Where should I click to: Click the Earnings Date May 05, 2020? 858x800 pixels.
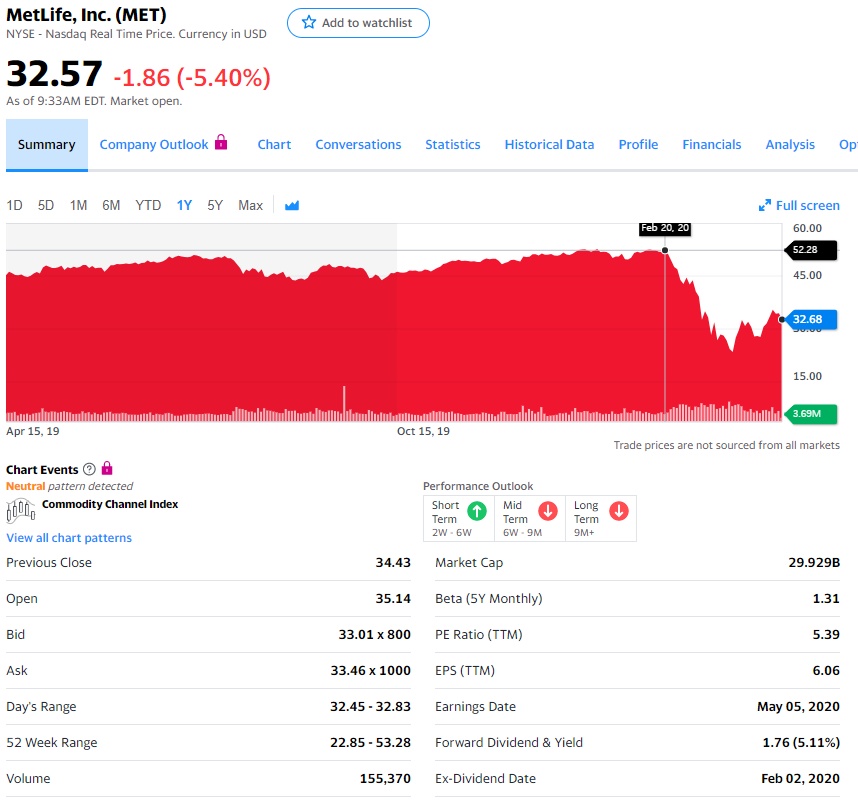(x=798, y=706)
